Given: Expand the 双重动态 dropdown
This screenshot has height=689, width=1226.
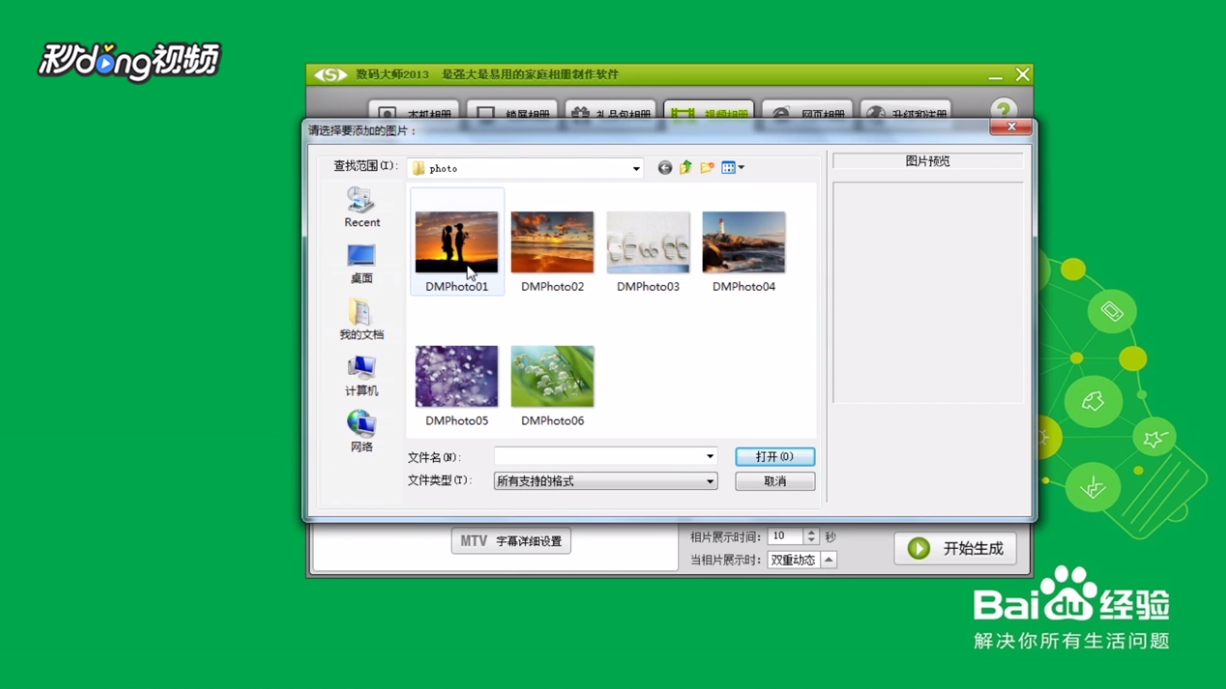Looking at the screenshot, I should (828, 560).
